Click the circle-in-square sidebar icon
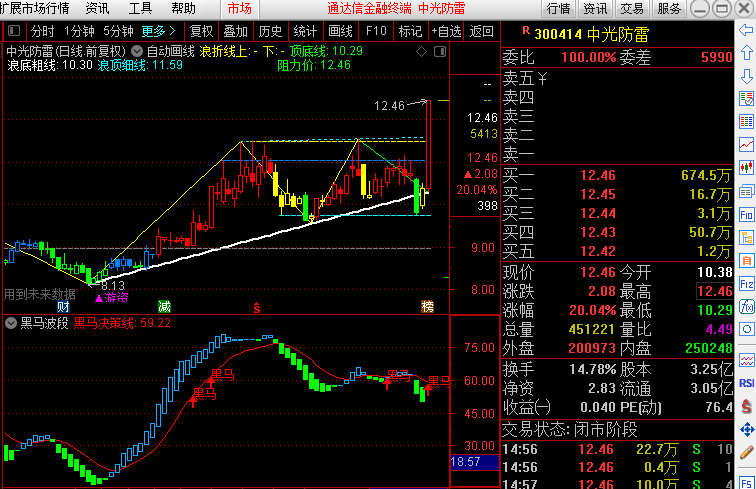The height and width of the screenshot is (489, 756). pyautogui.click(x=746, y=330)
